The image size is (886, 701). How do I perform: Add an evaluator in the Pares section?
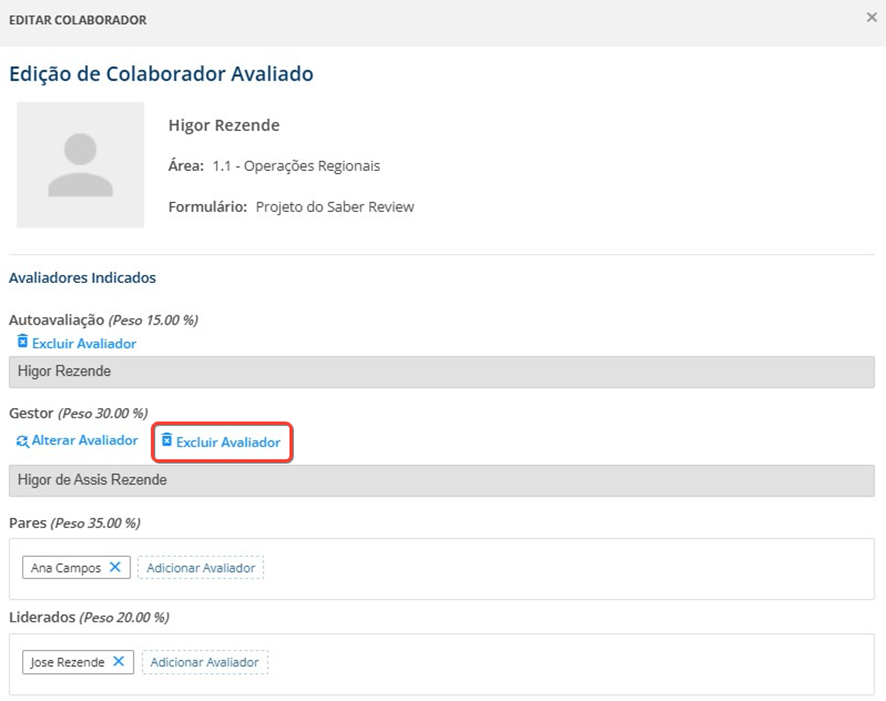(x=201, y=568)
